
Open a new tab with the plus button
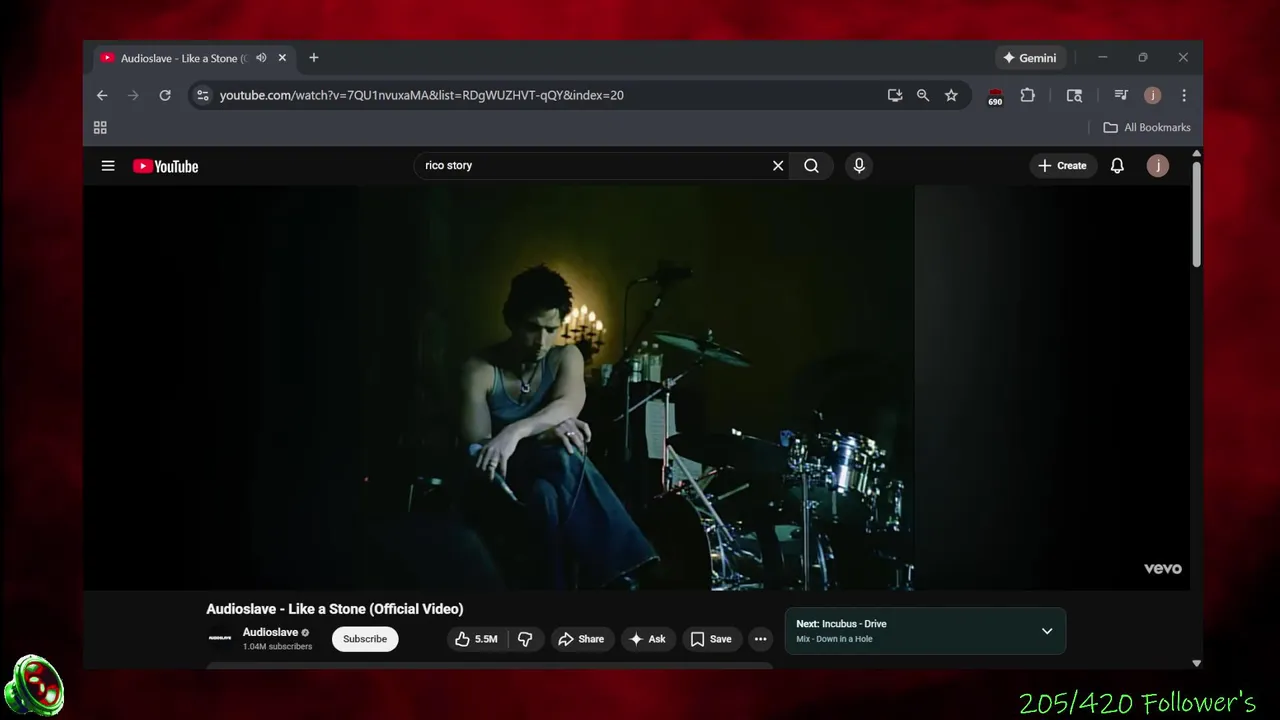313,58
